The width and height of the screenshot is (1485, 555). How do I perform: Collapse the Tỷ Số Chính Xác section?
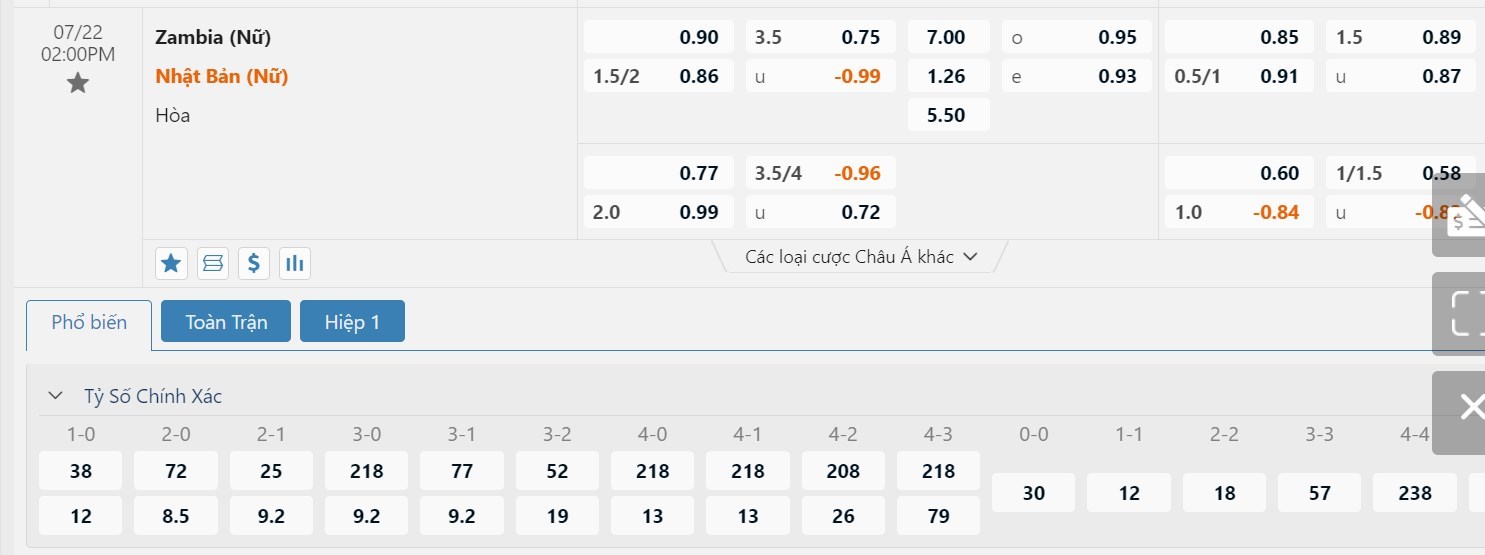(x=55, y=396)
